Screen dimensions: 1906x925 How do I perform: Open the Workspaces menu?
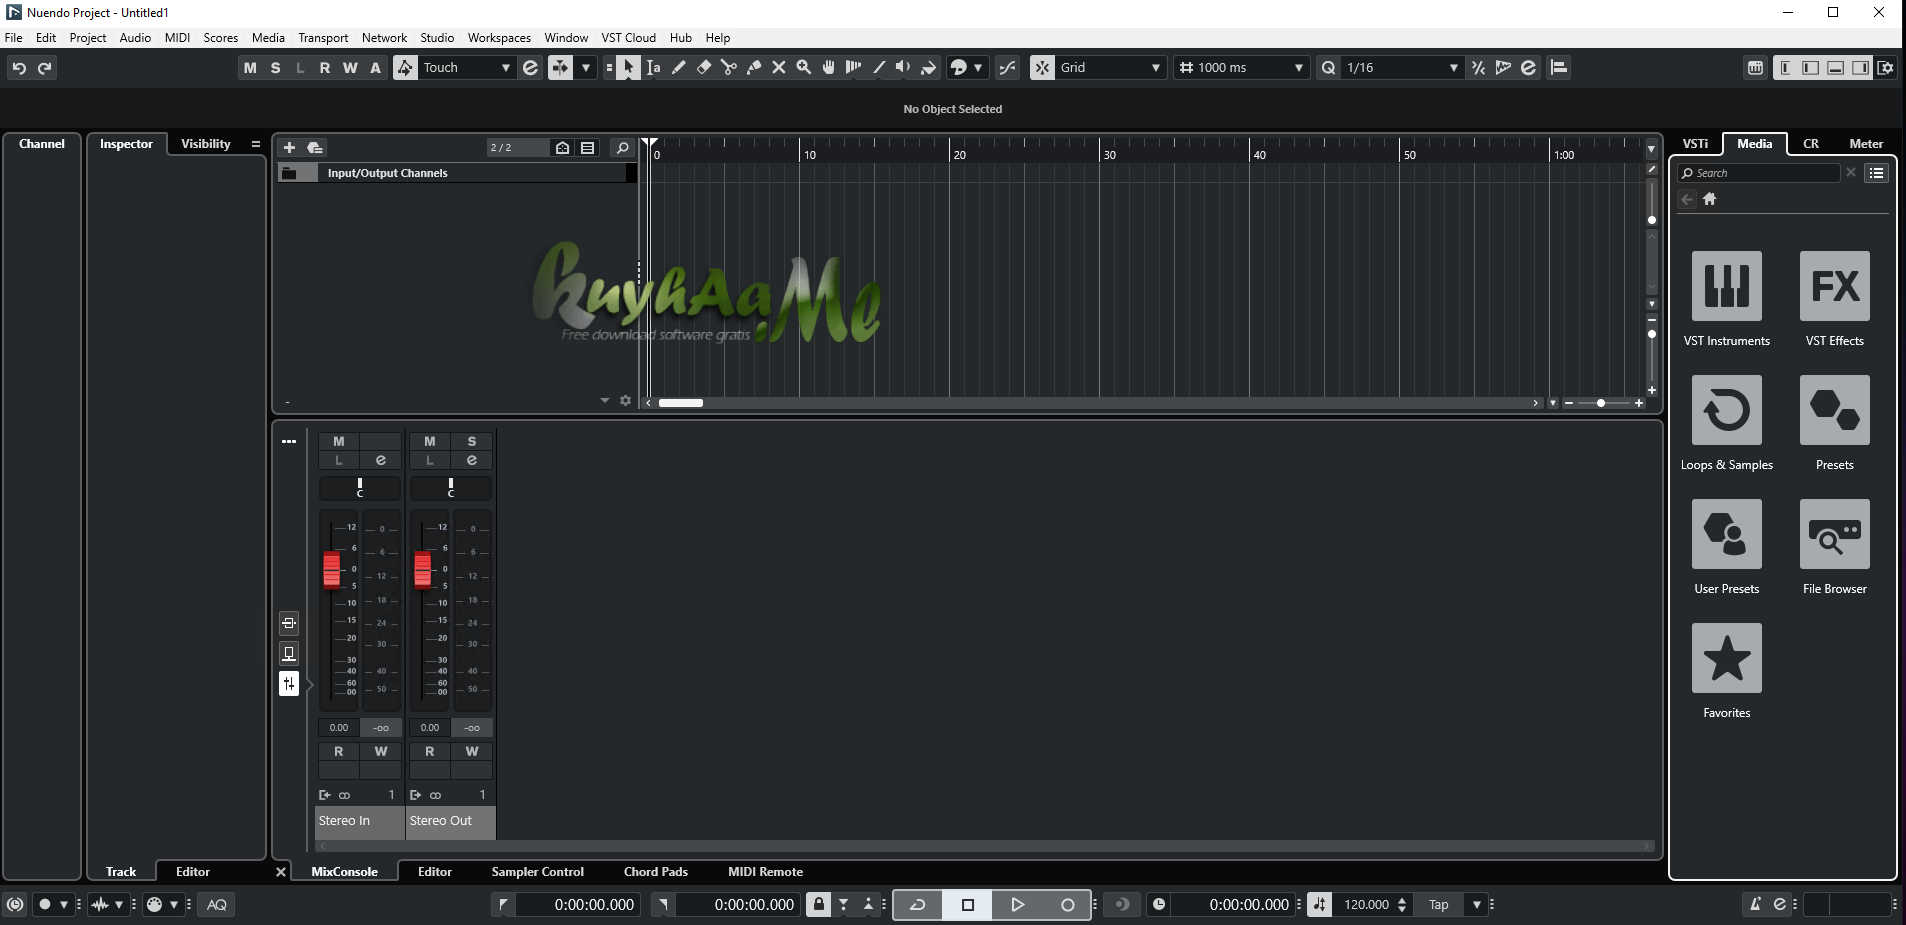pyautogui.click(x=499, y=38)
